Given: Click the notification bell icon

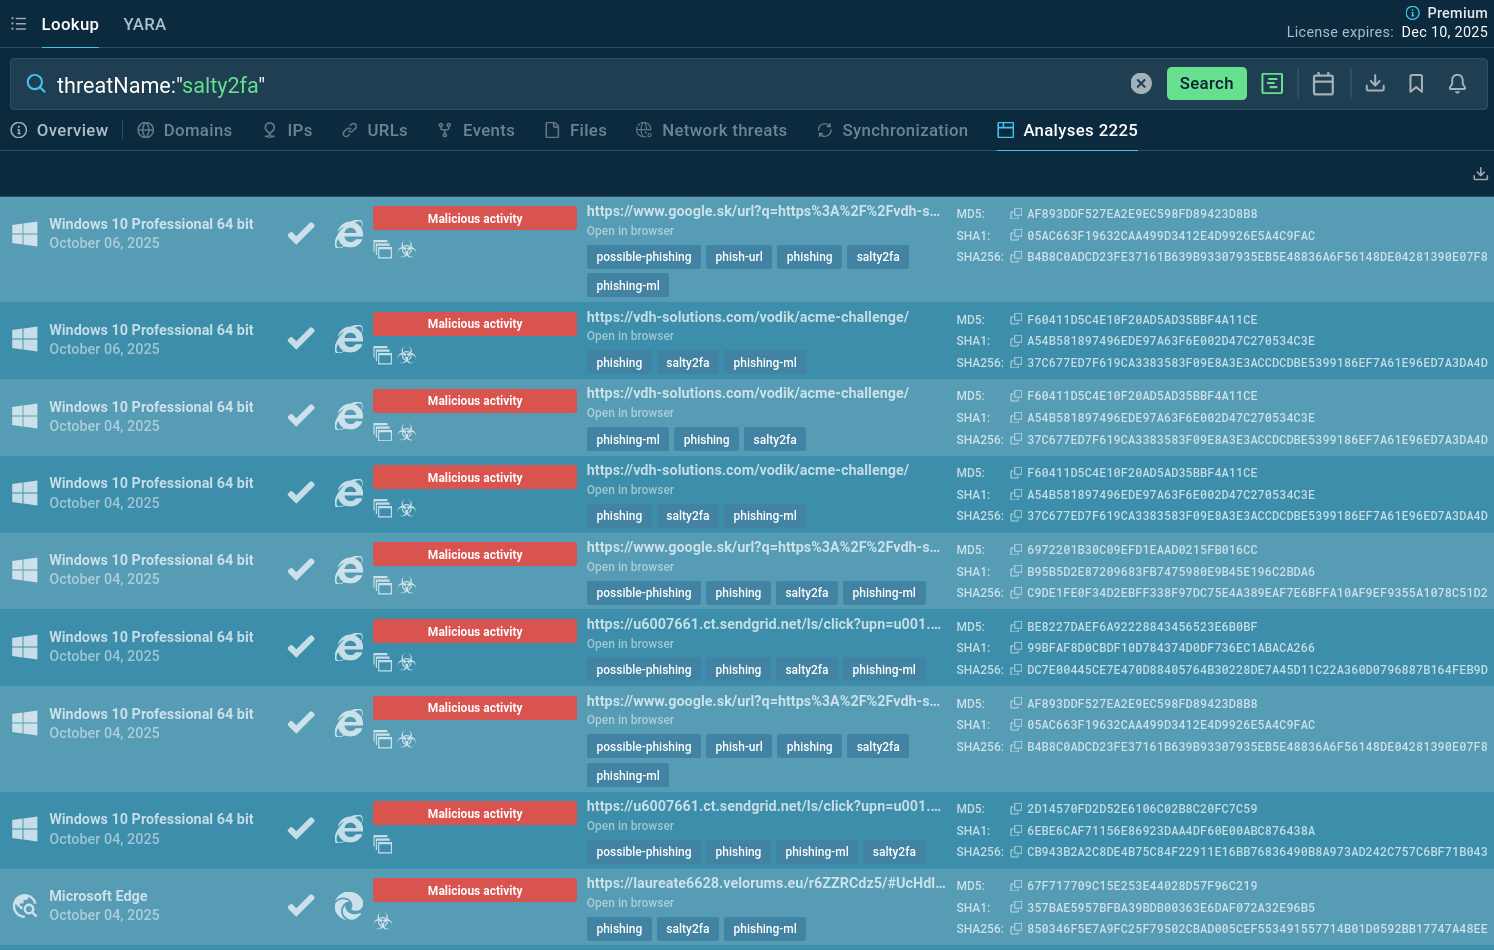Looking at the screenshot, I should (1457, 84).
